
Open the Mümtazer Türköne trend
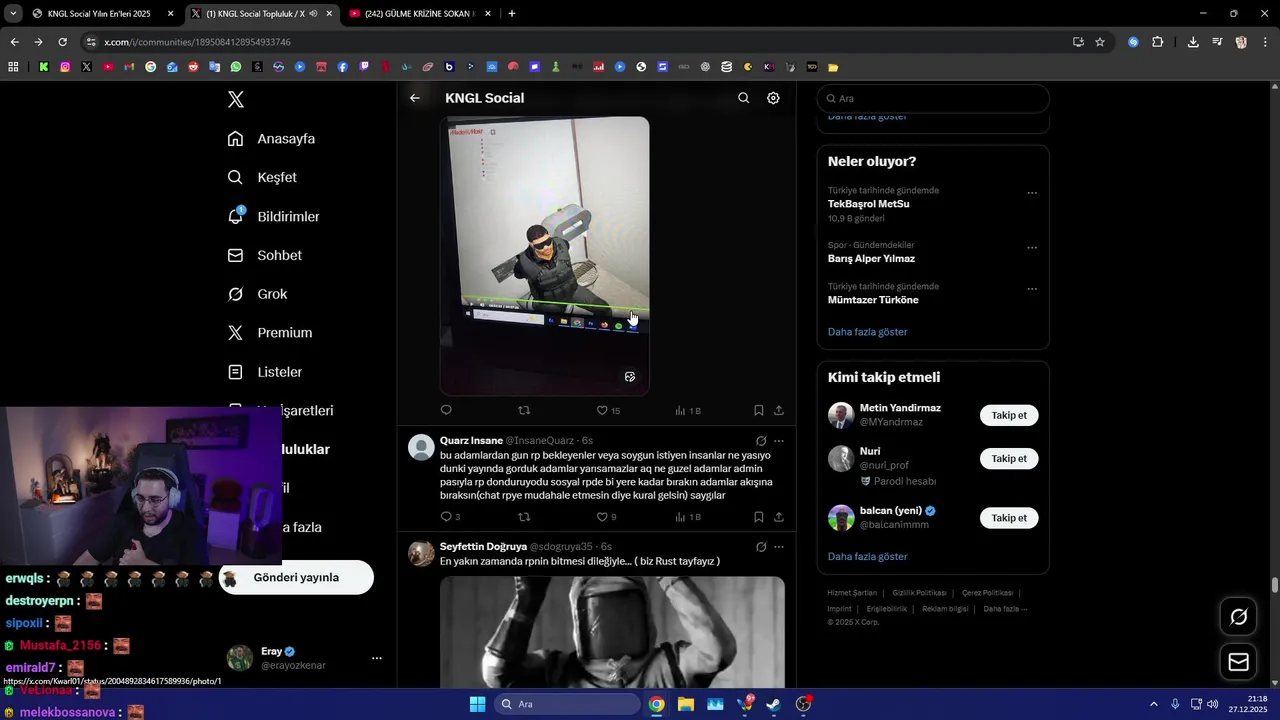click(873, 300)
